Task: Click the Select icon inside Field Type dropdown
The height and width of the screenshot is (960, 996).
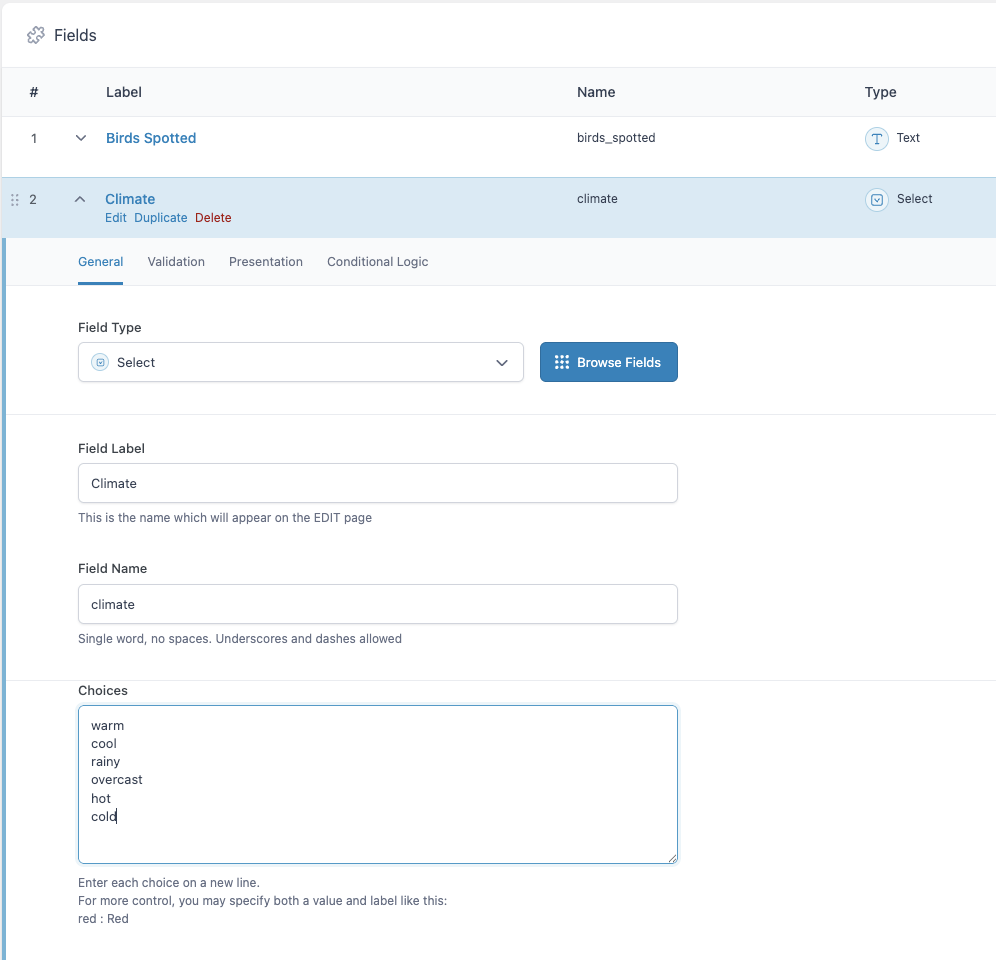Action: [100, 363]
